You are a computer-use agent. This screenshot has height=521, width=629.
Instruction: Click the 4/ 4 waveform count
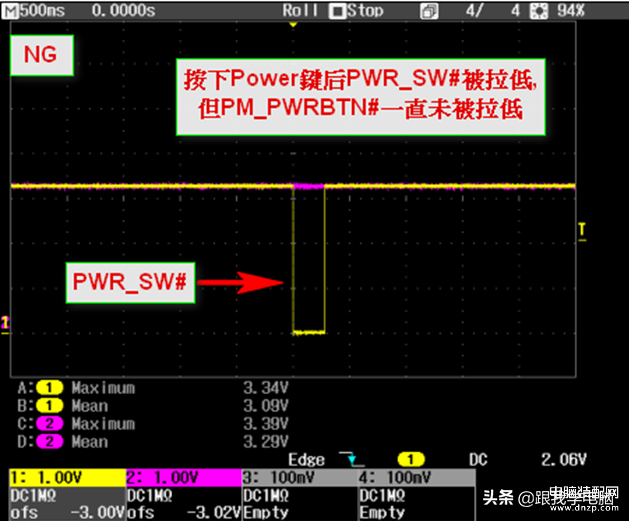tap(493, 10)
